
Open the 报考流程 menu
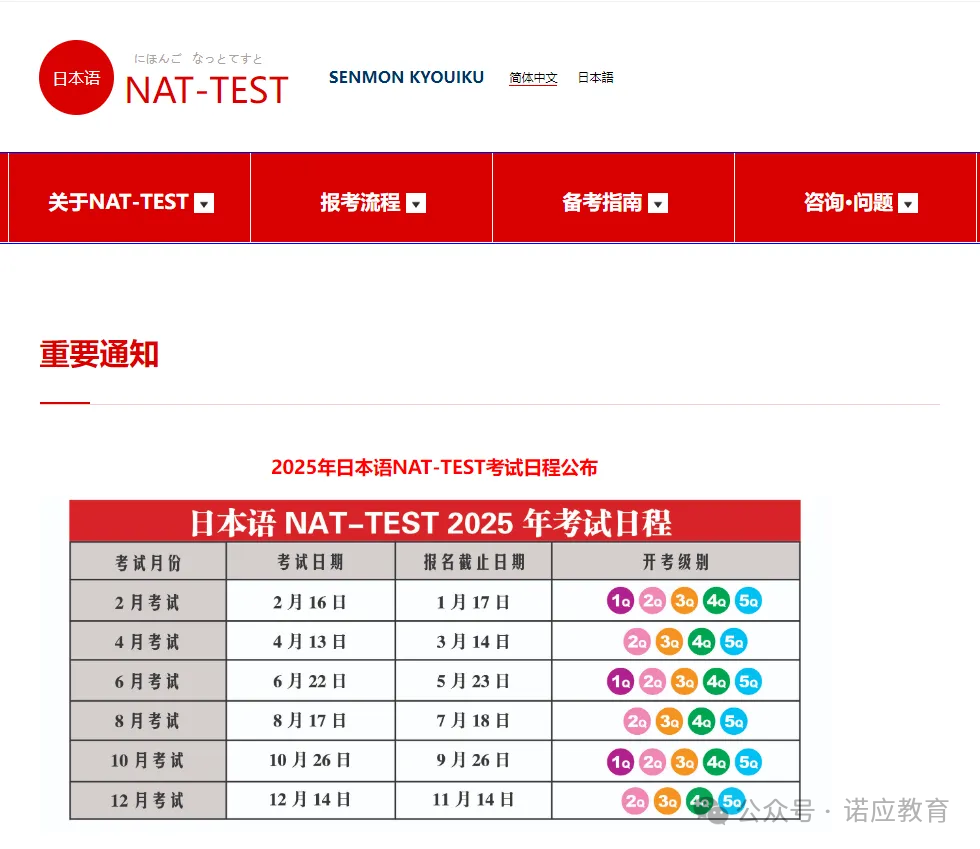click(x=371, y=198)
